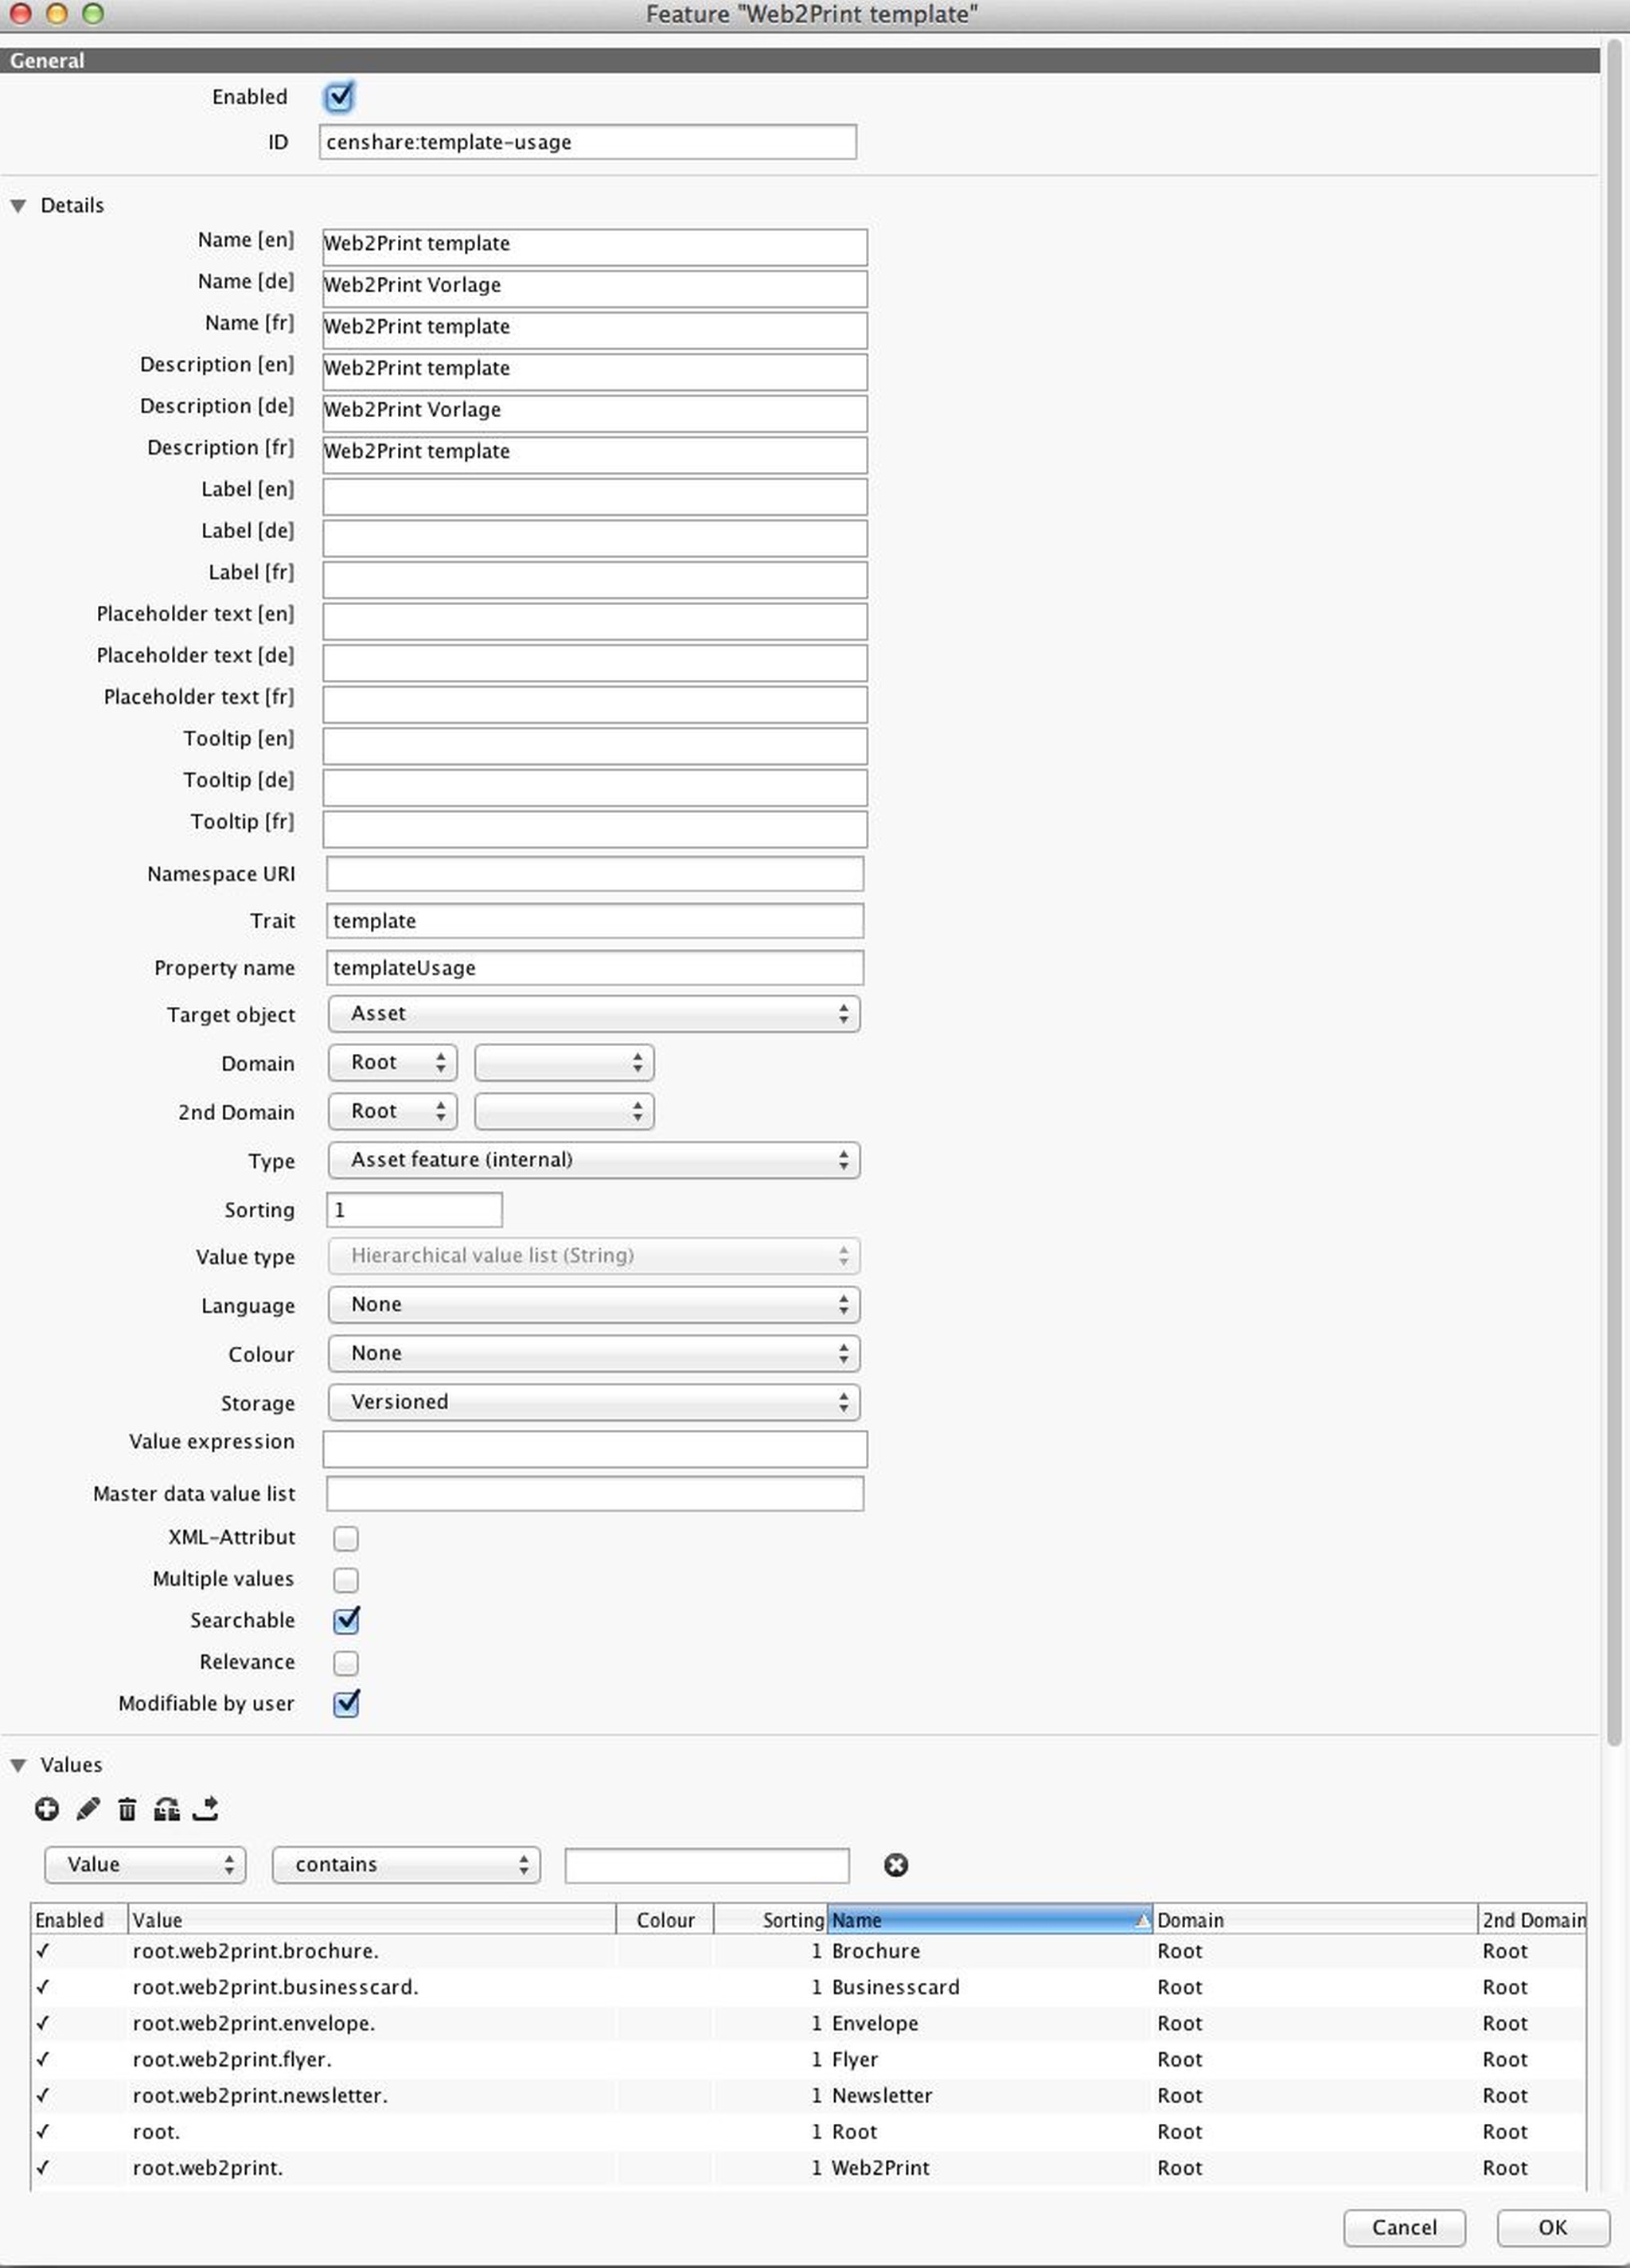Click the delete value trash icon
The width and height of the screenshot is (1630, 2268).
(x=127, y=1808)
